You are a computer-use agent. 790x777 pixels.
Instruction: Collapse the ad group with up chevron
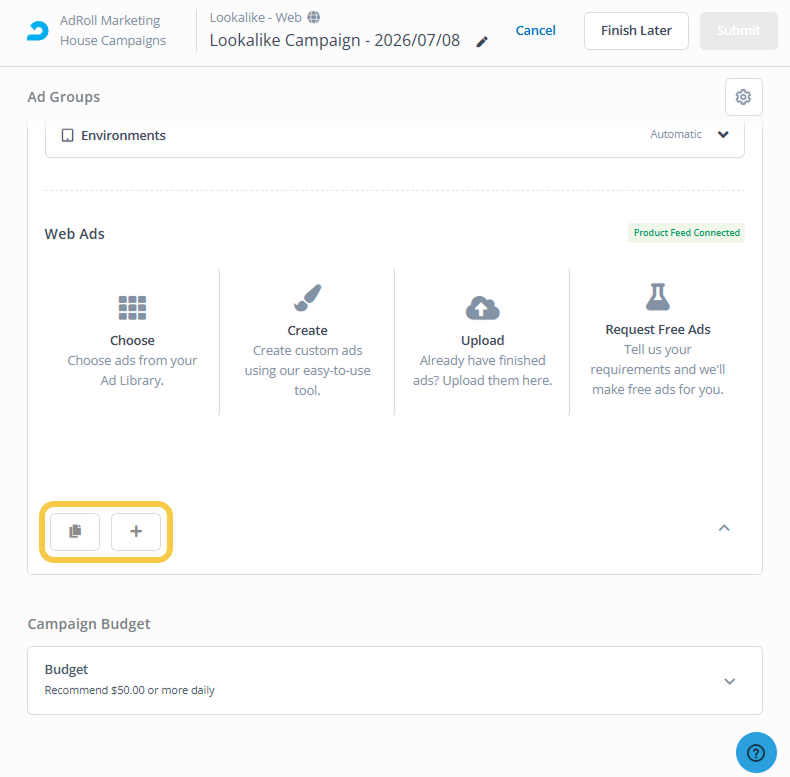click(x=724, y=528)
